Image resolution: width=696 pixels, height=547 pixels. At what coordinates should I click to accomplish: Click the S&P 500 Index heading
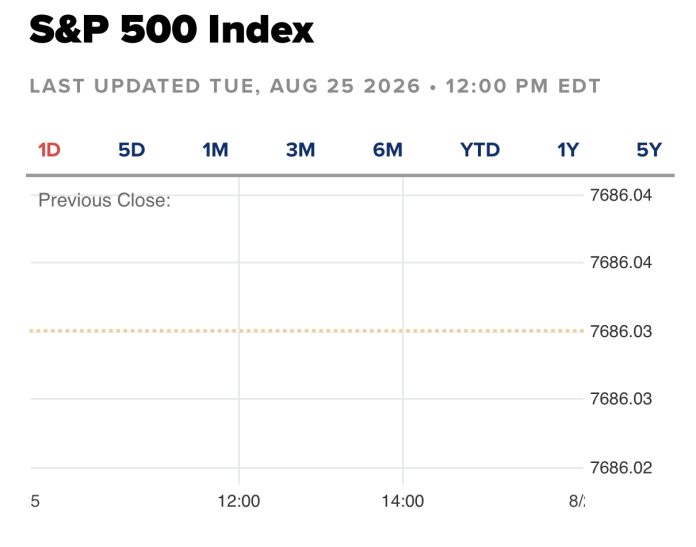point(171,30)
